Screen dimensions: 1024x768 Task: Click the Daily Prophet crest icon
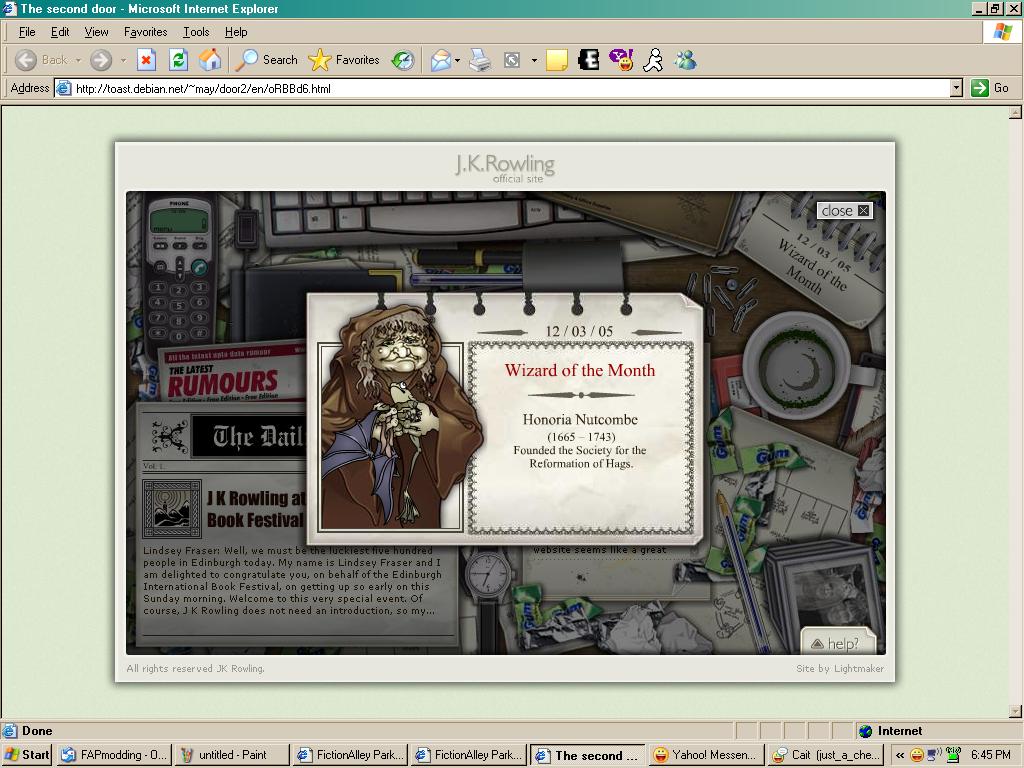coord(170,437)
